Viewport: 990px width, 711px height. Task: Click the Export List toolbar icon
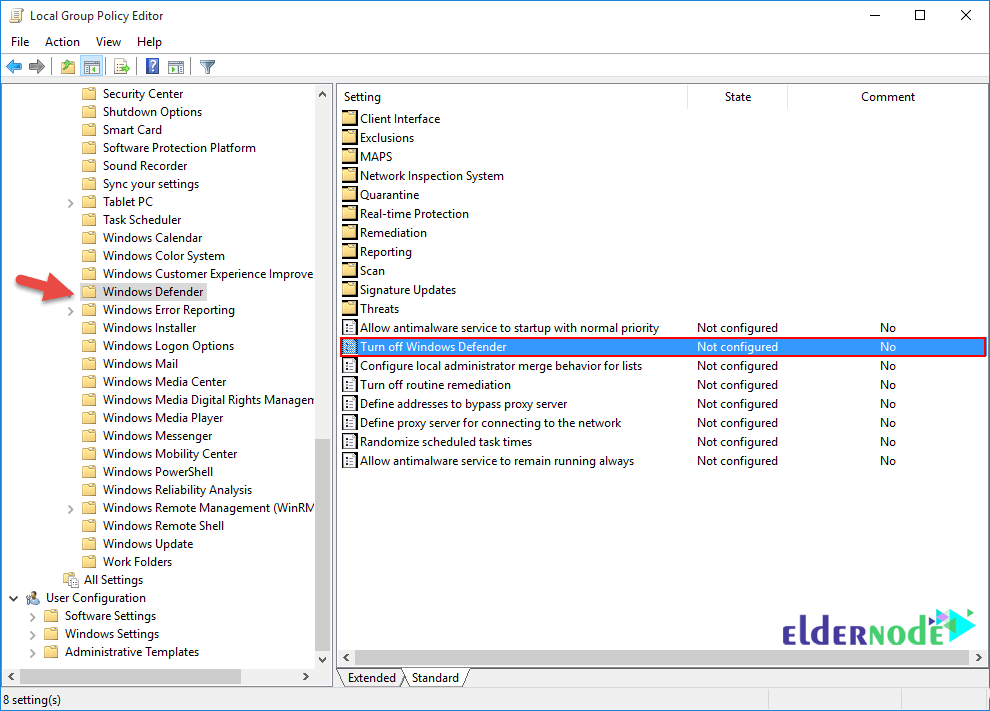pos(122,66)
